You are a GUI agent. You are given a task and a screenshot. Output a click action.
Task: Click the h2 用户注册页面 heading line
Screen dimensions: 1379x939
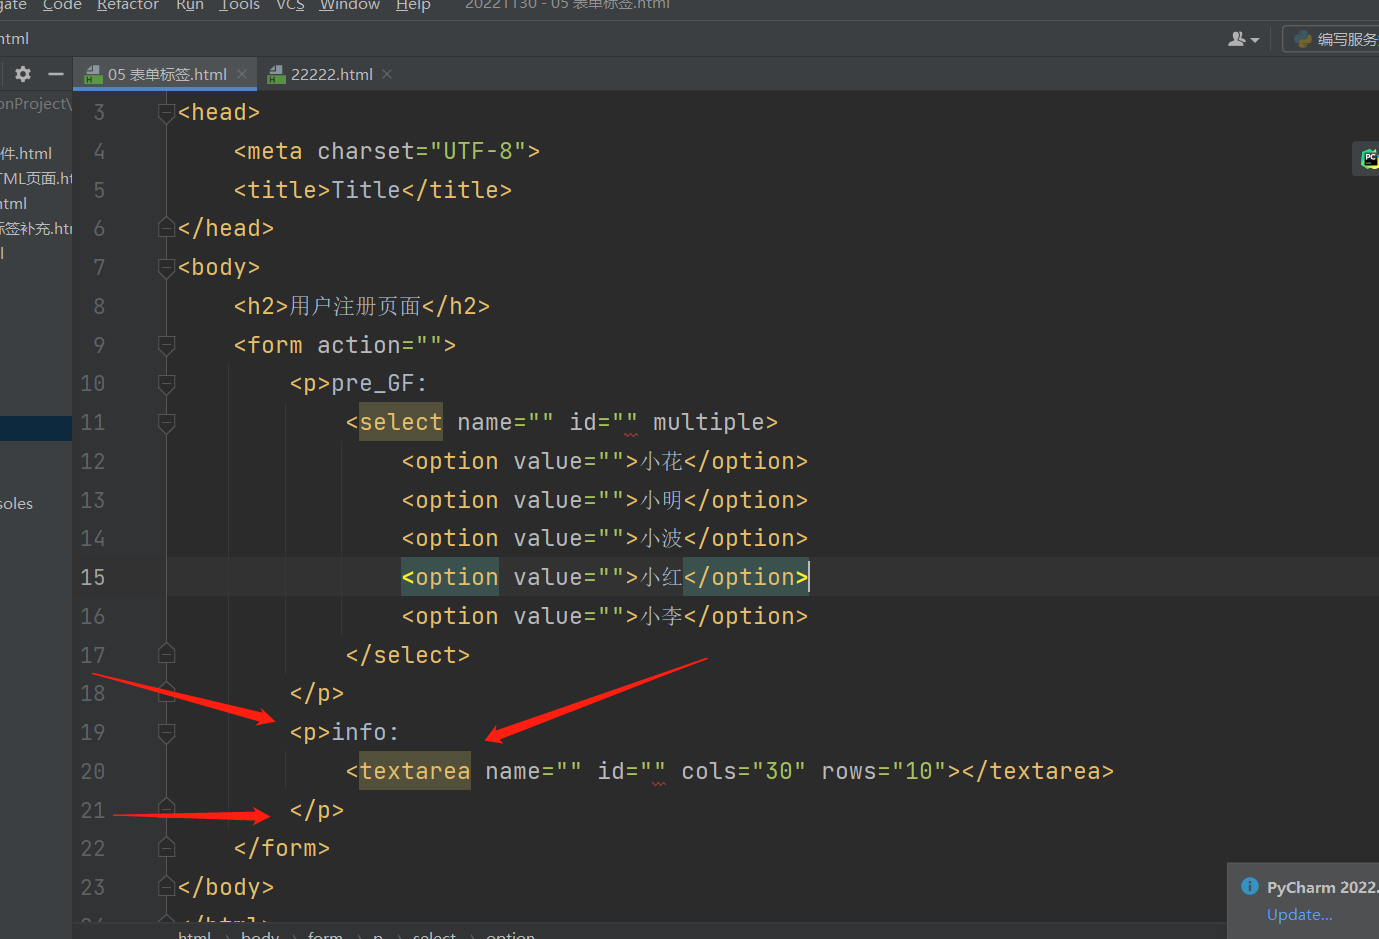click(362, 306)
